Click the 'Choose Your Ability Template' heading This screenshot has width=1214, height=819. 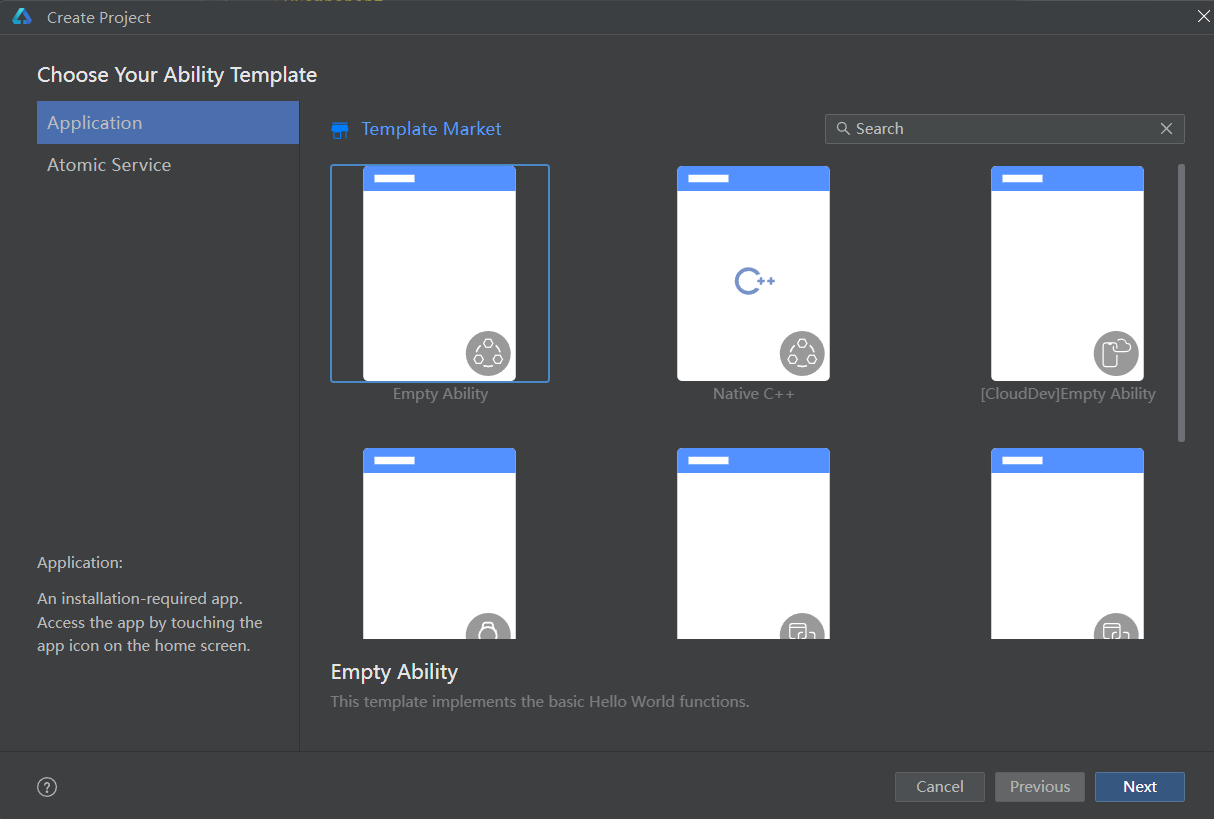(x=177, y=75)
